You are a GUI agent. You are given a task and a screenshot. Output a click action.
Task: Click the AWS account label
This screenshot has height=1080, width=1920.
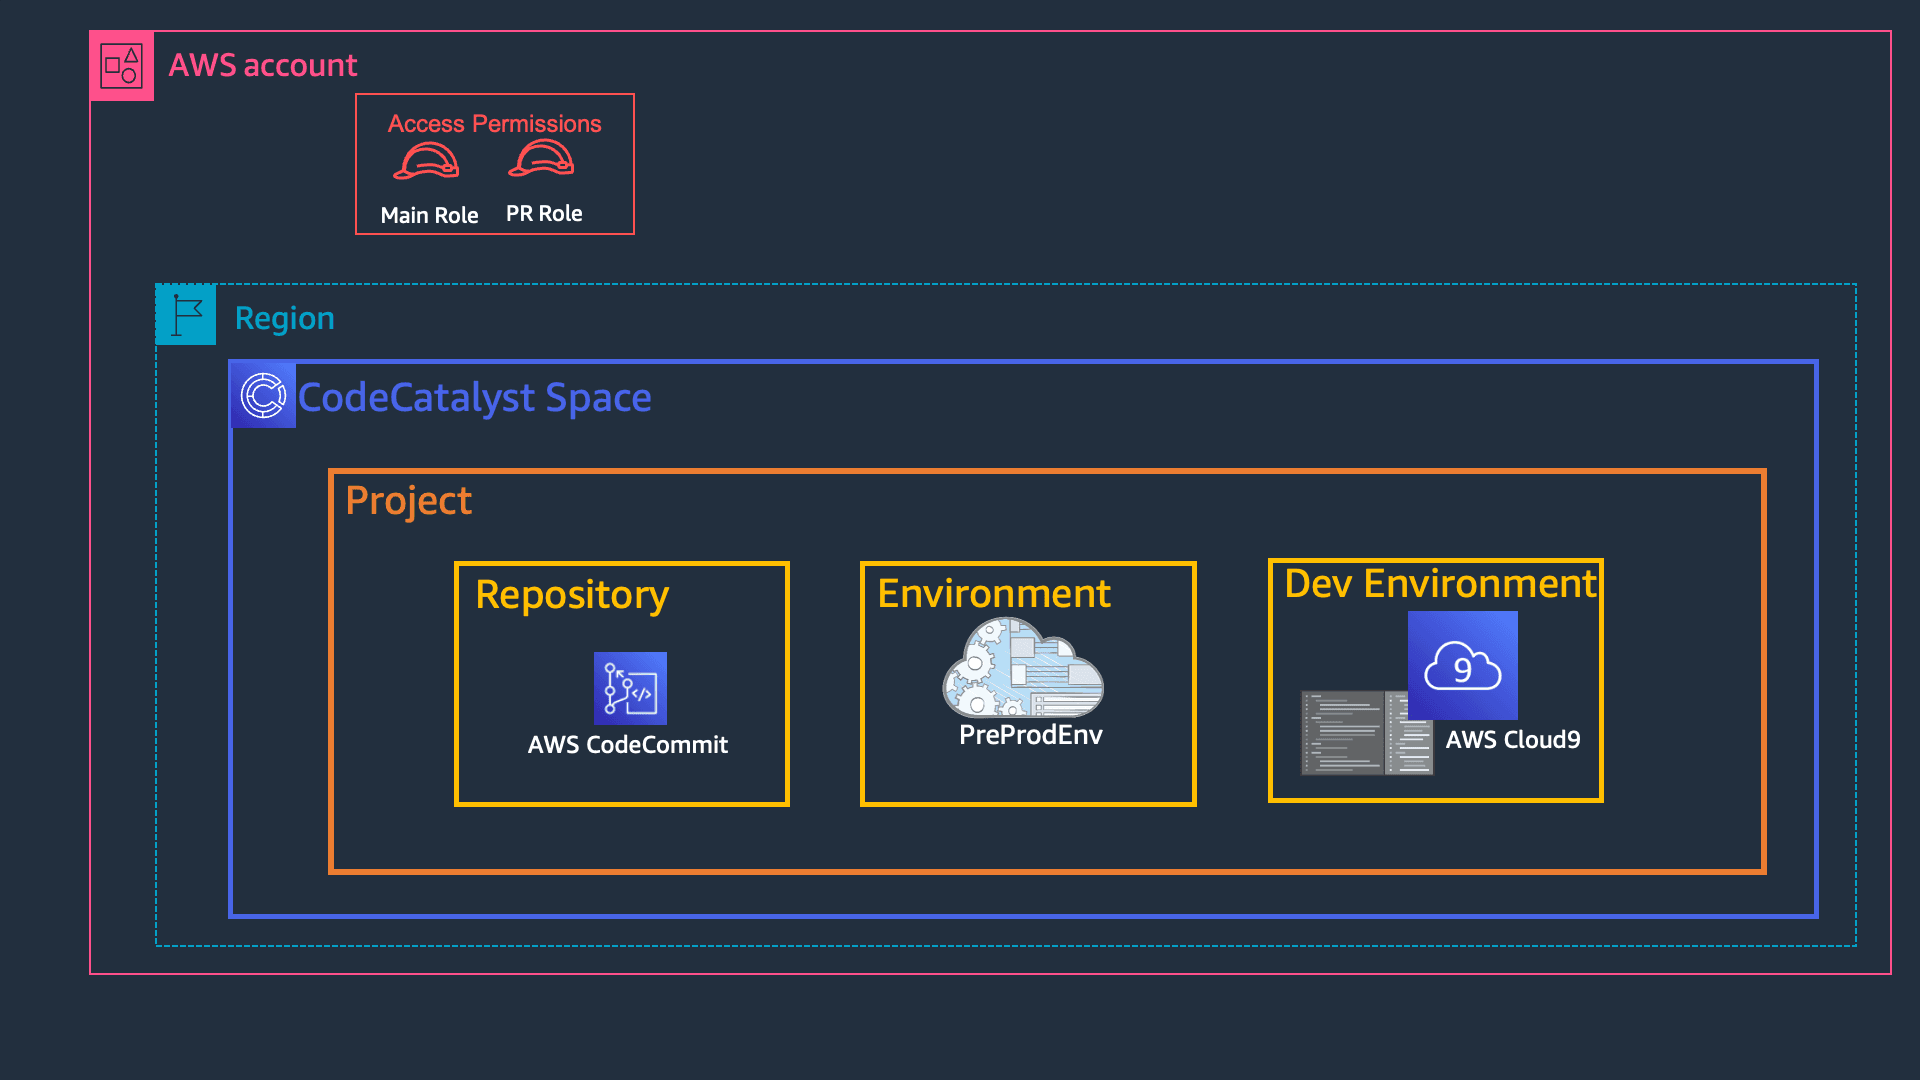[263, 65]
